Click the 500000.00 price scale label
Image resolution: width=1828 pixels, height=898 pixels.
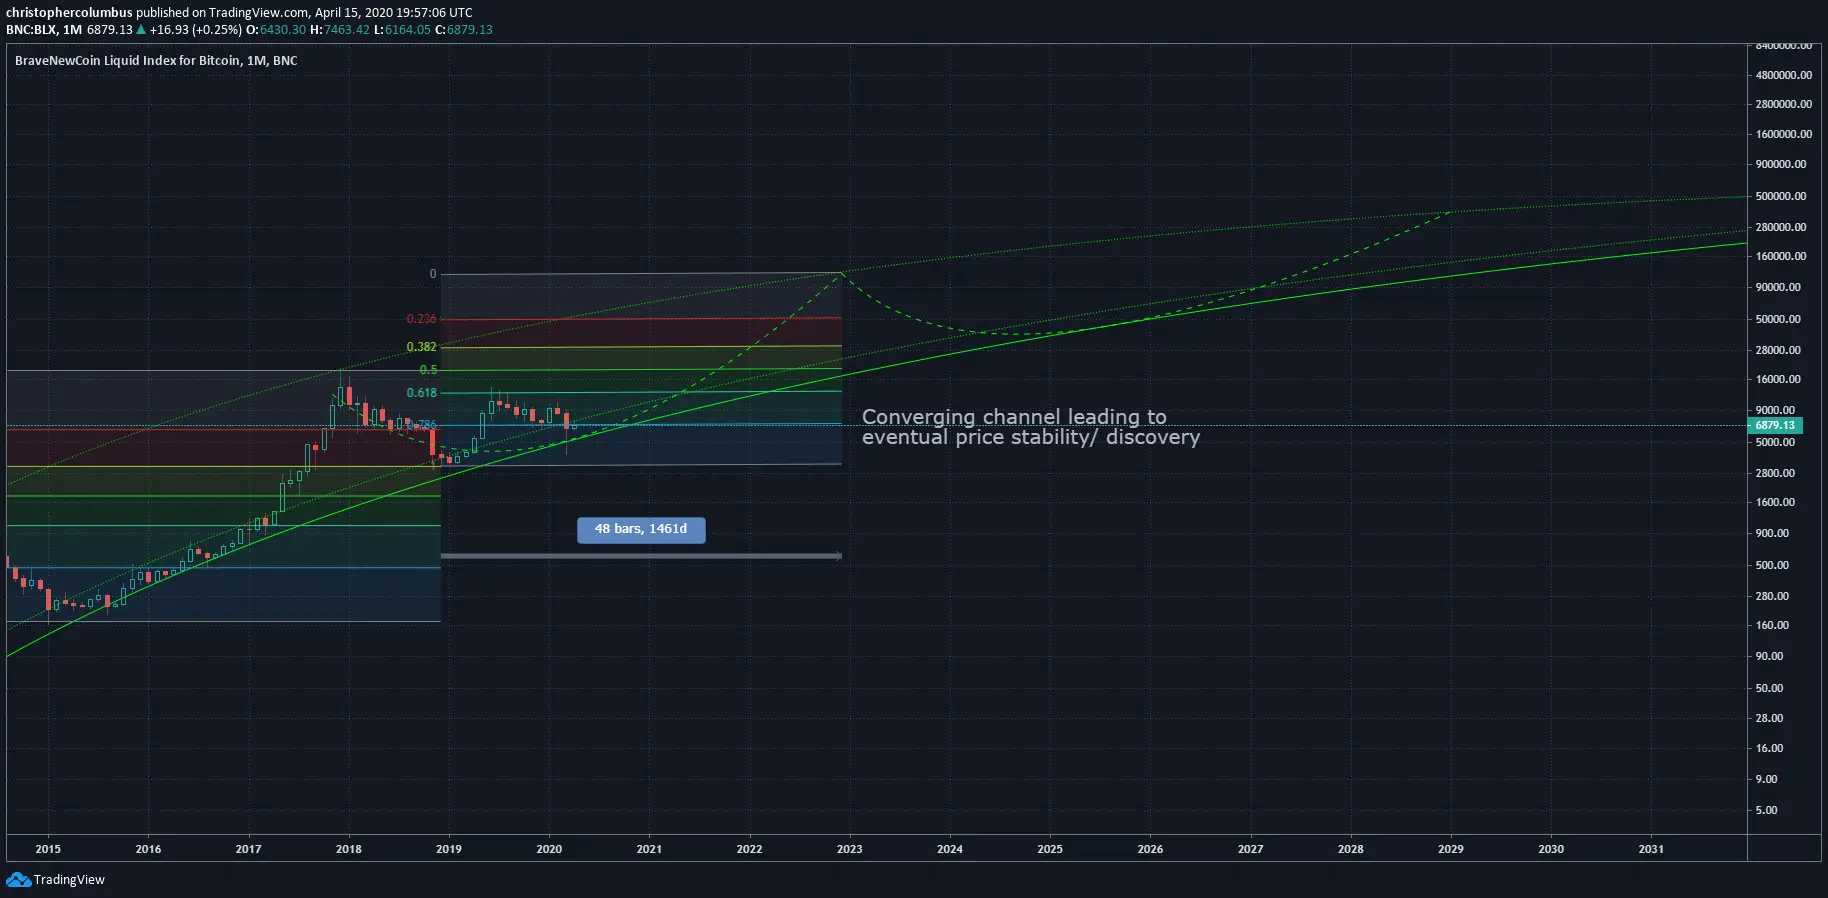pyautogui.click(x=1780, y=196)
